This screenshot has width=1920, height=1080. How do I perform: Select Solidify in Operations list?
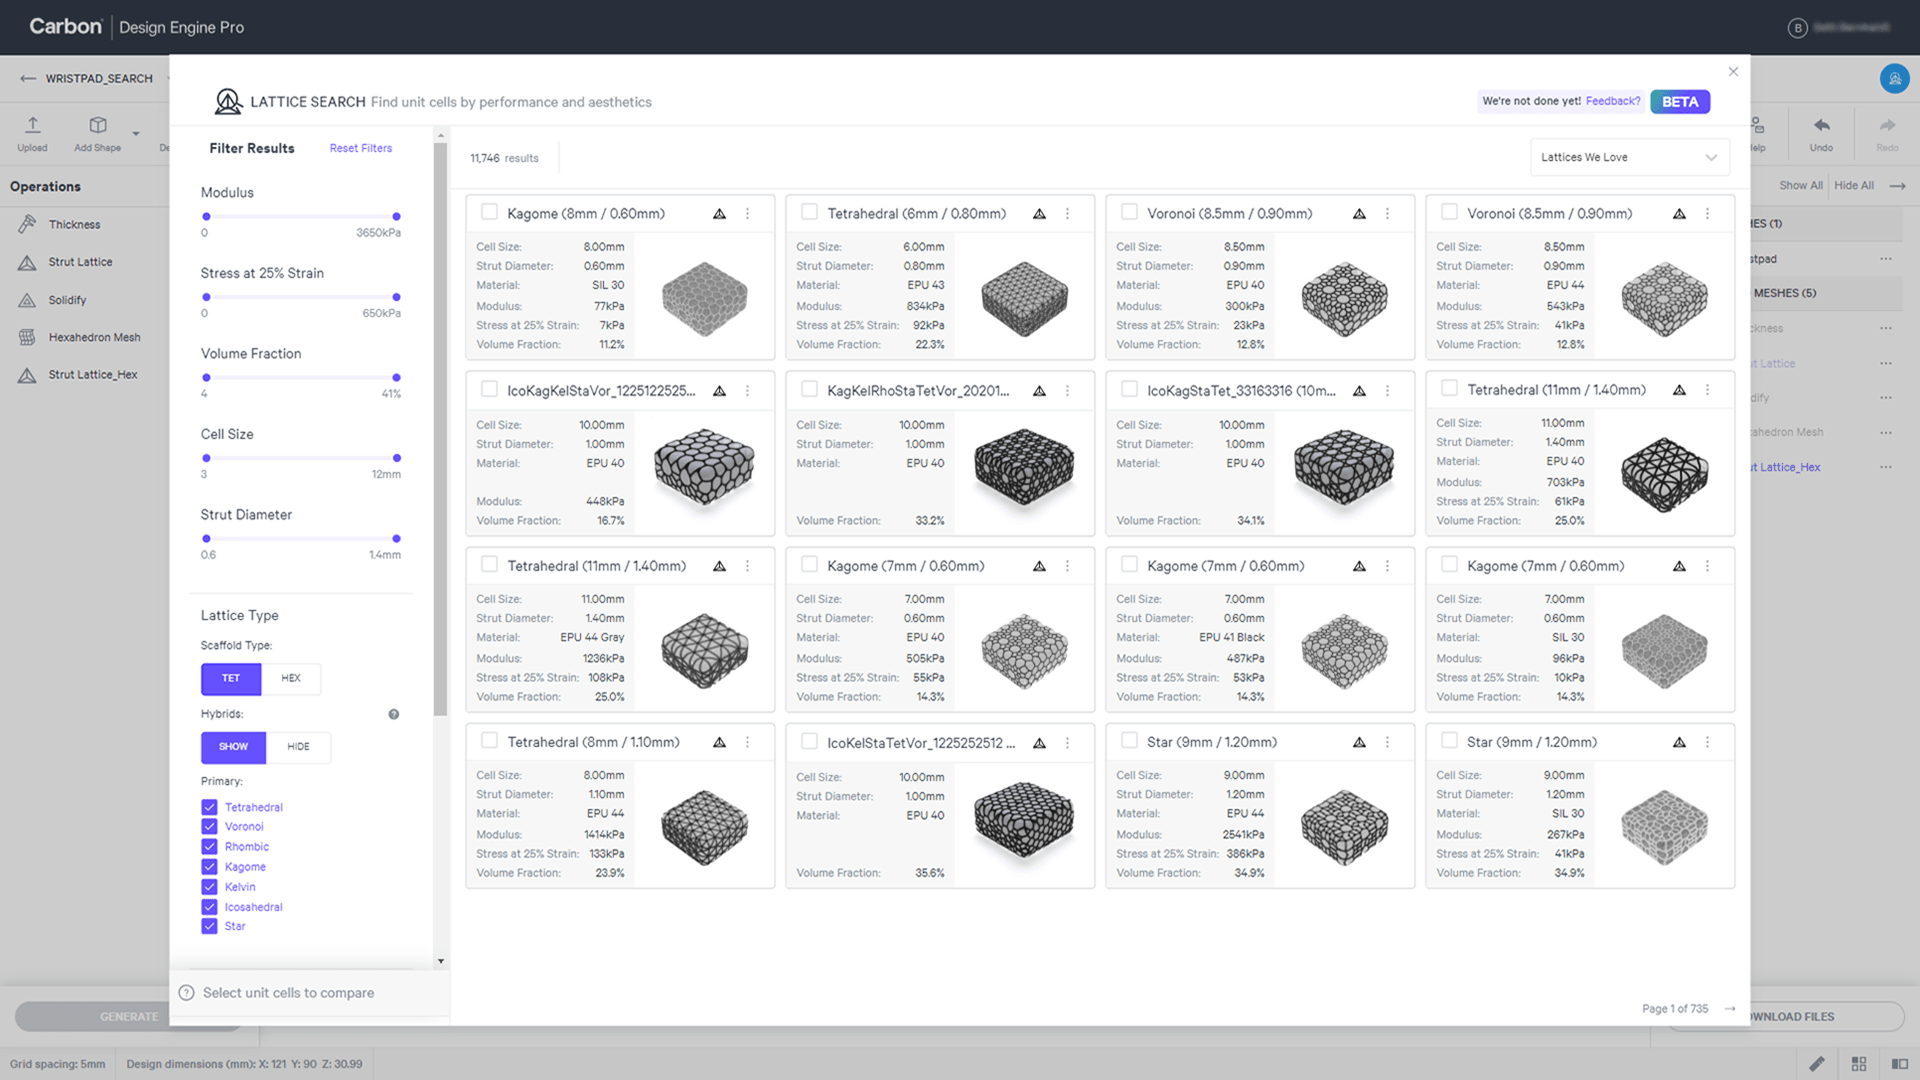point(67,300)
